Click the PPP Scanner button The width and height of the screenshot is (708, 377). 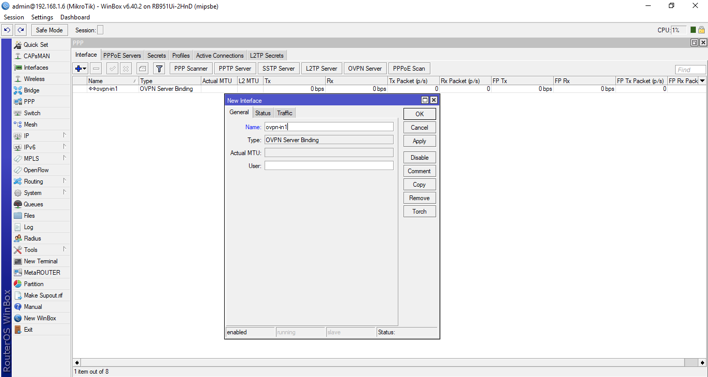point(191,69)
